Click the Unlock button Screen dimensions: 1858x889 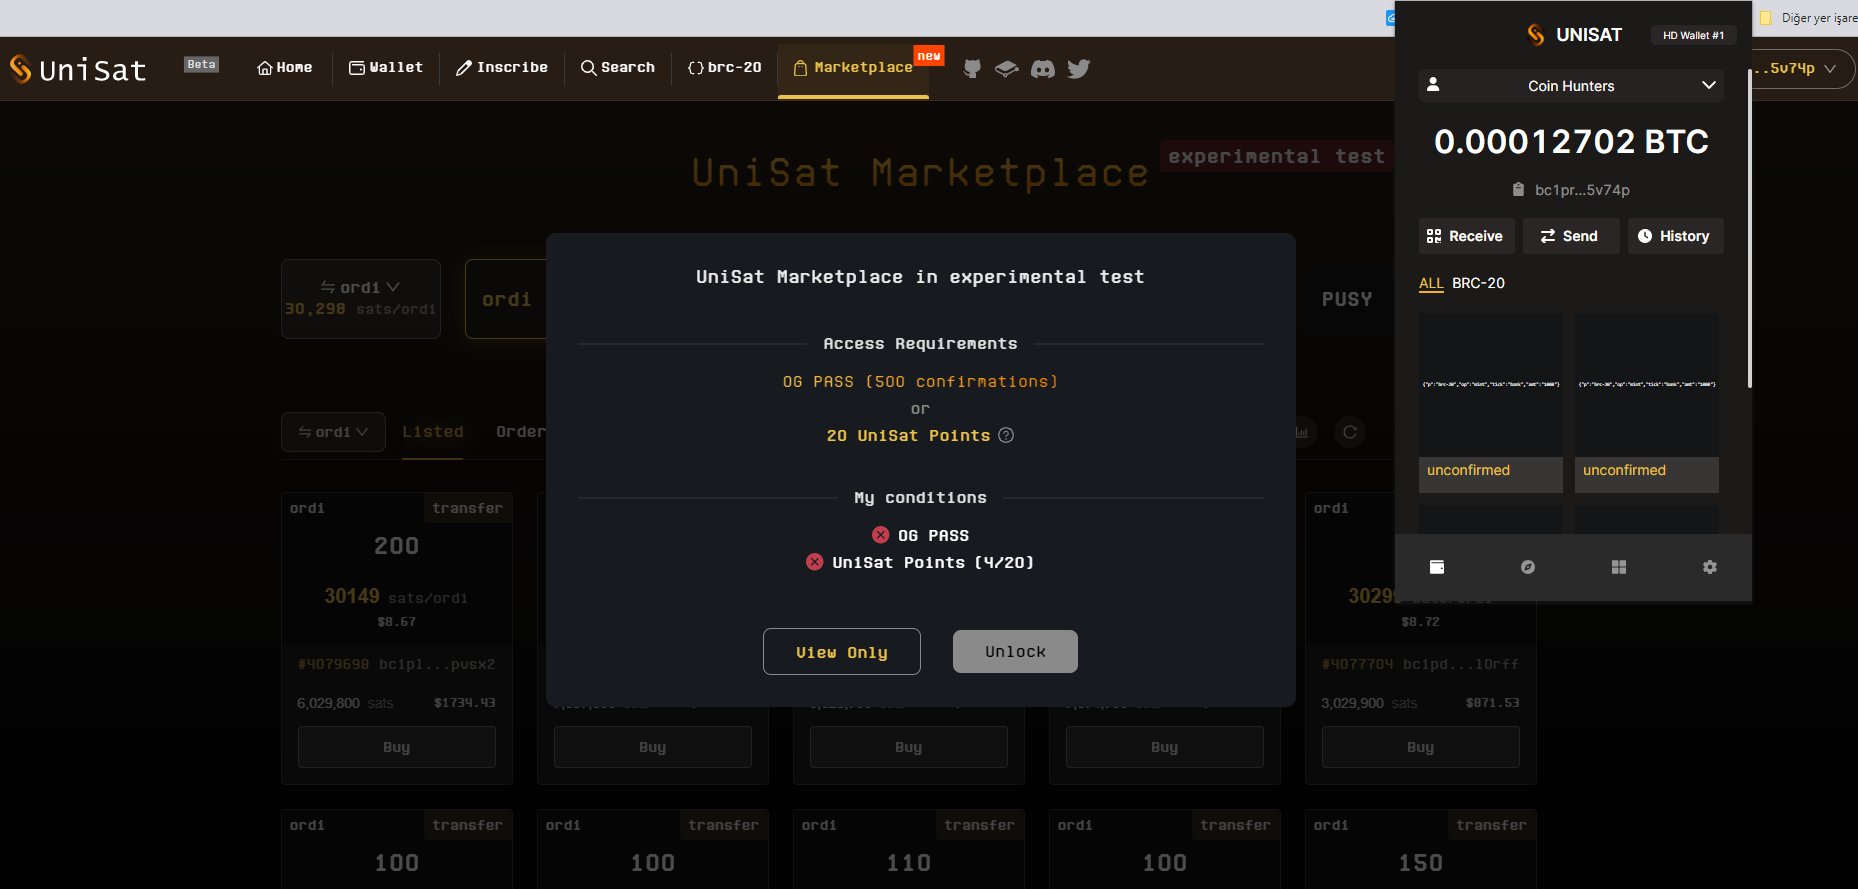click(x=1015, y=652)
